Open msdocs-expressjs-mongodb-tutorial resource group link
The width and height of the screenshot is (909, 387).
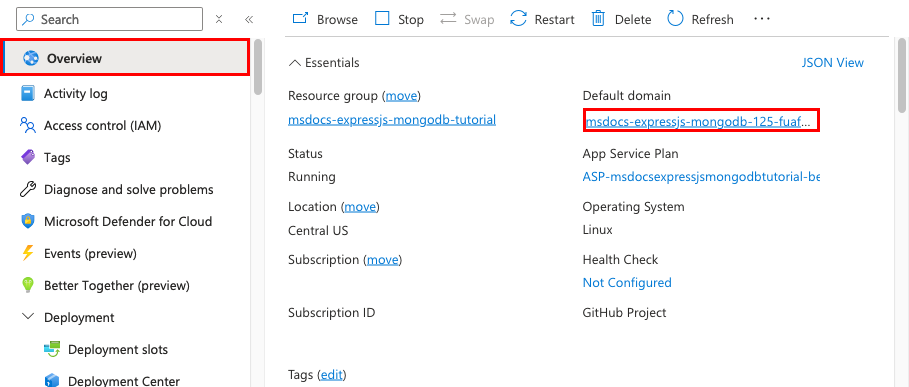coord(392,120)
